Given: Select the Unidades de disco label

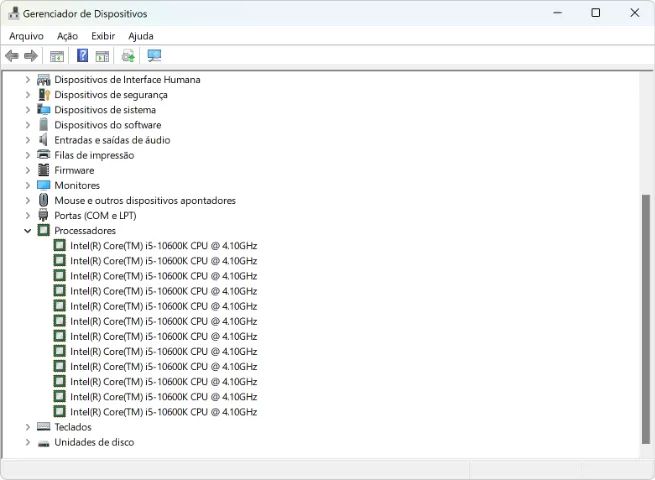Looking at the screenshot, I should click(x=94, y=442).
